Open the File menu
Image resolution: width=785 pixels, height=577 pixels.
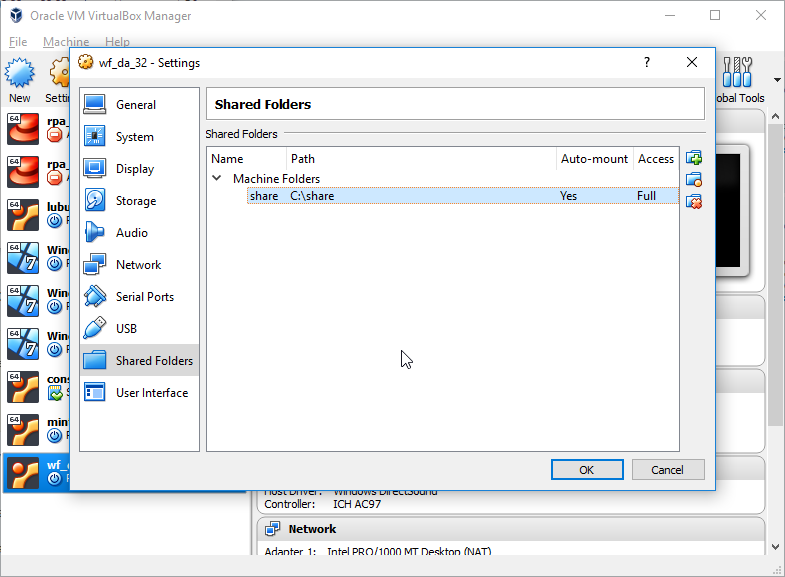18,42
